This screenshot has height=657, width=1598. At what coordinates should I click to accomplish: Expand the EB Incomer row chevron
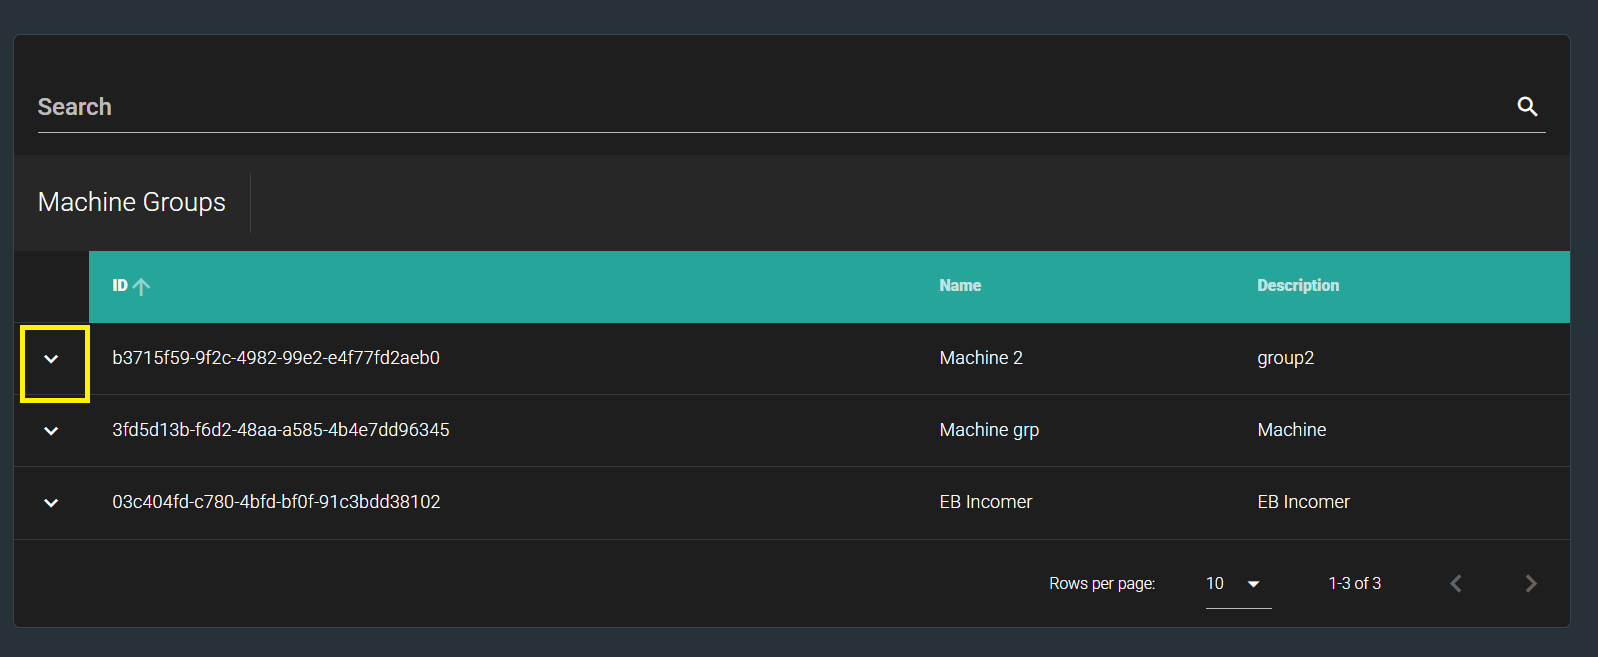click(51, 503)
